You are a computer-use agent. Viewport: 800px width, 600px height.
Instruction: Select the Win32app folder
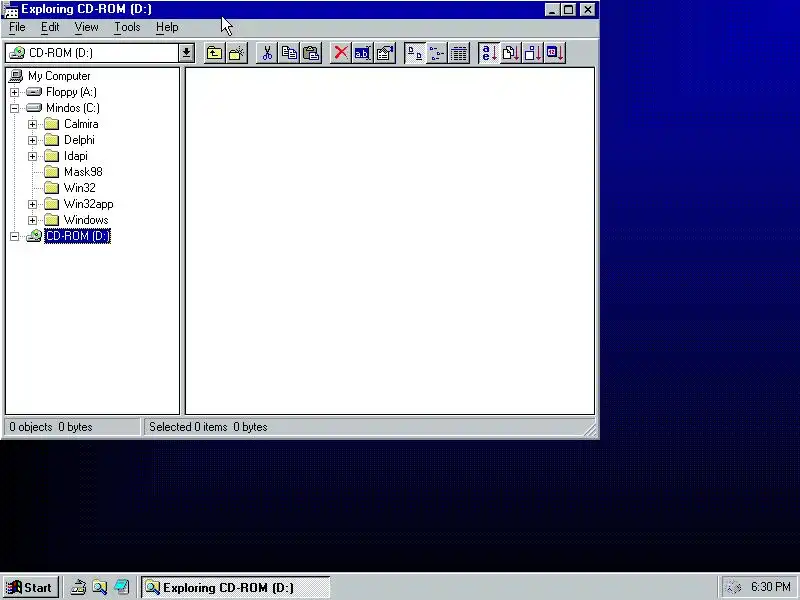pos(89,204)
